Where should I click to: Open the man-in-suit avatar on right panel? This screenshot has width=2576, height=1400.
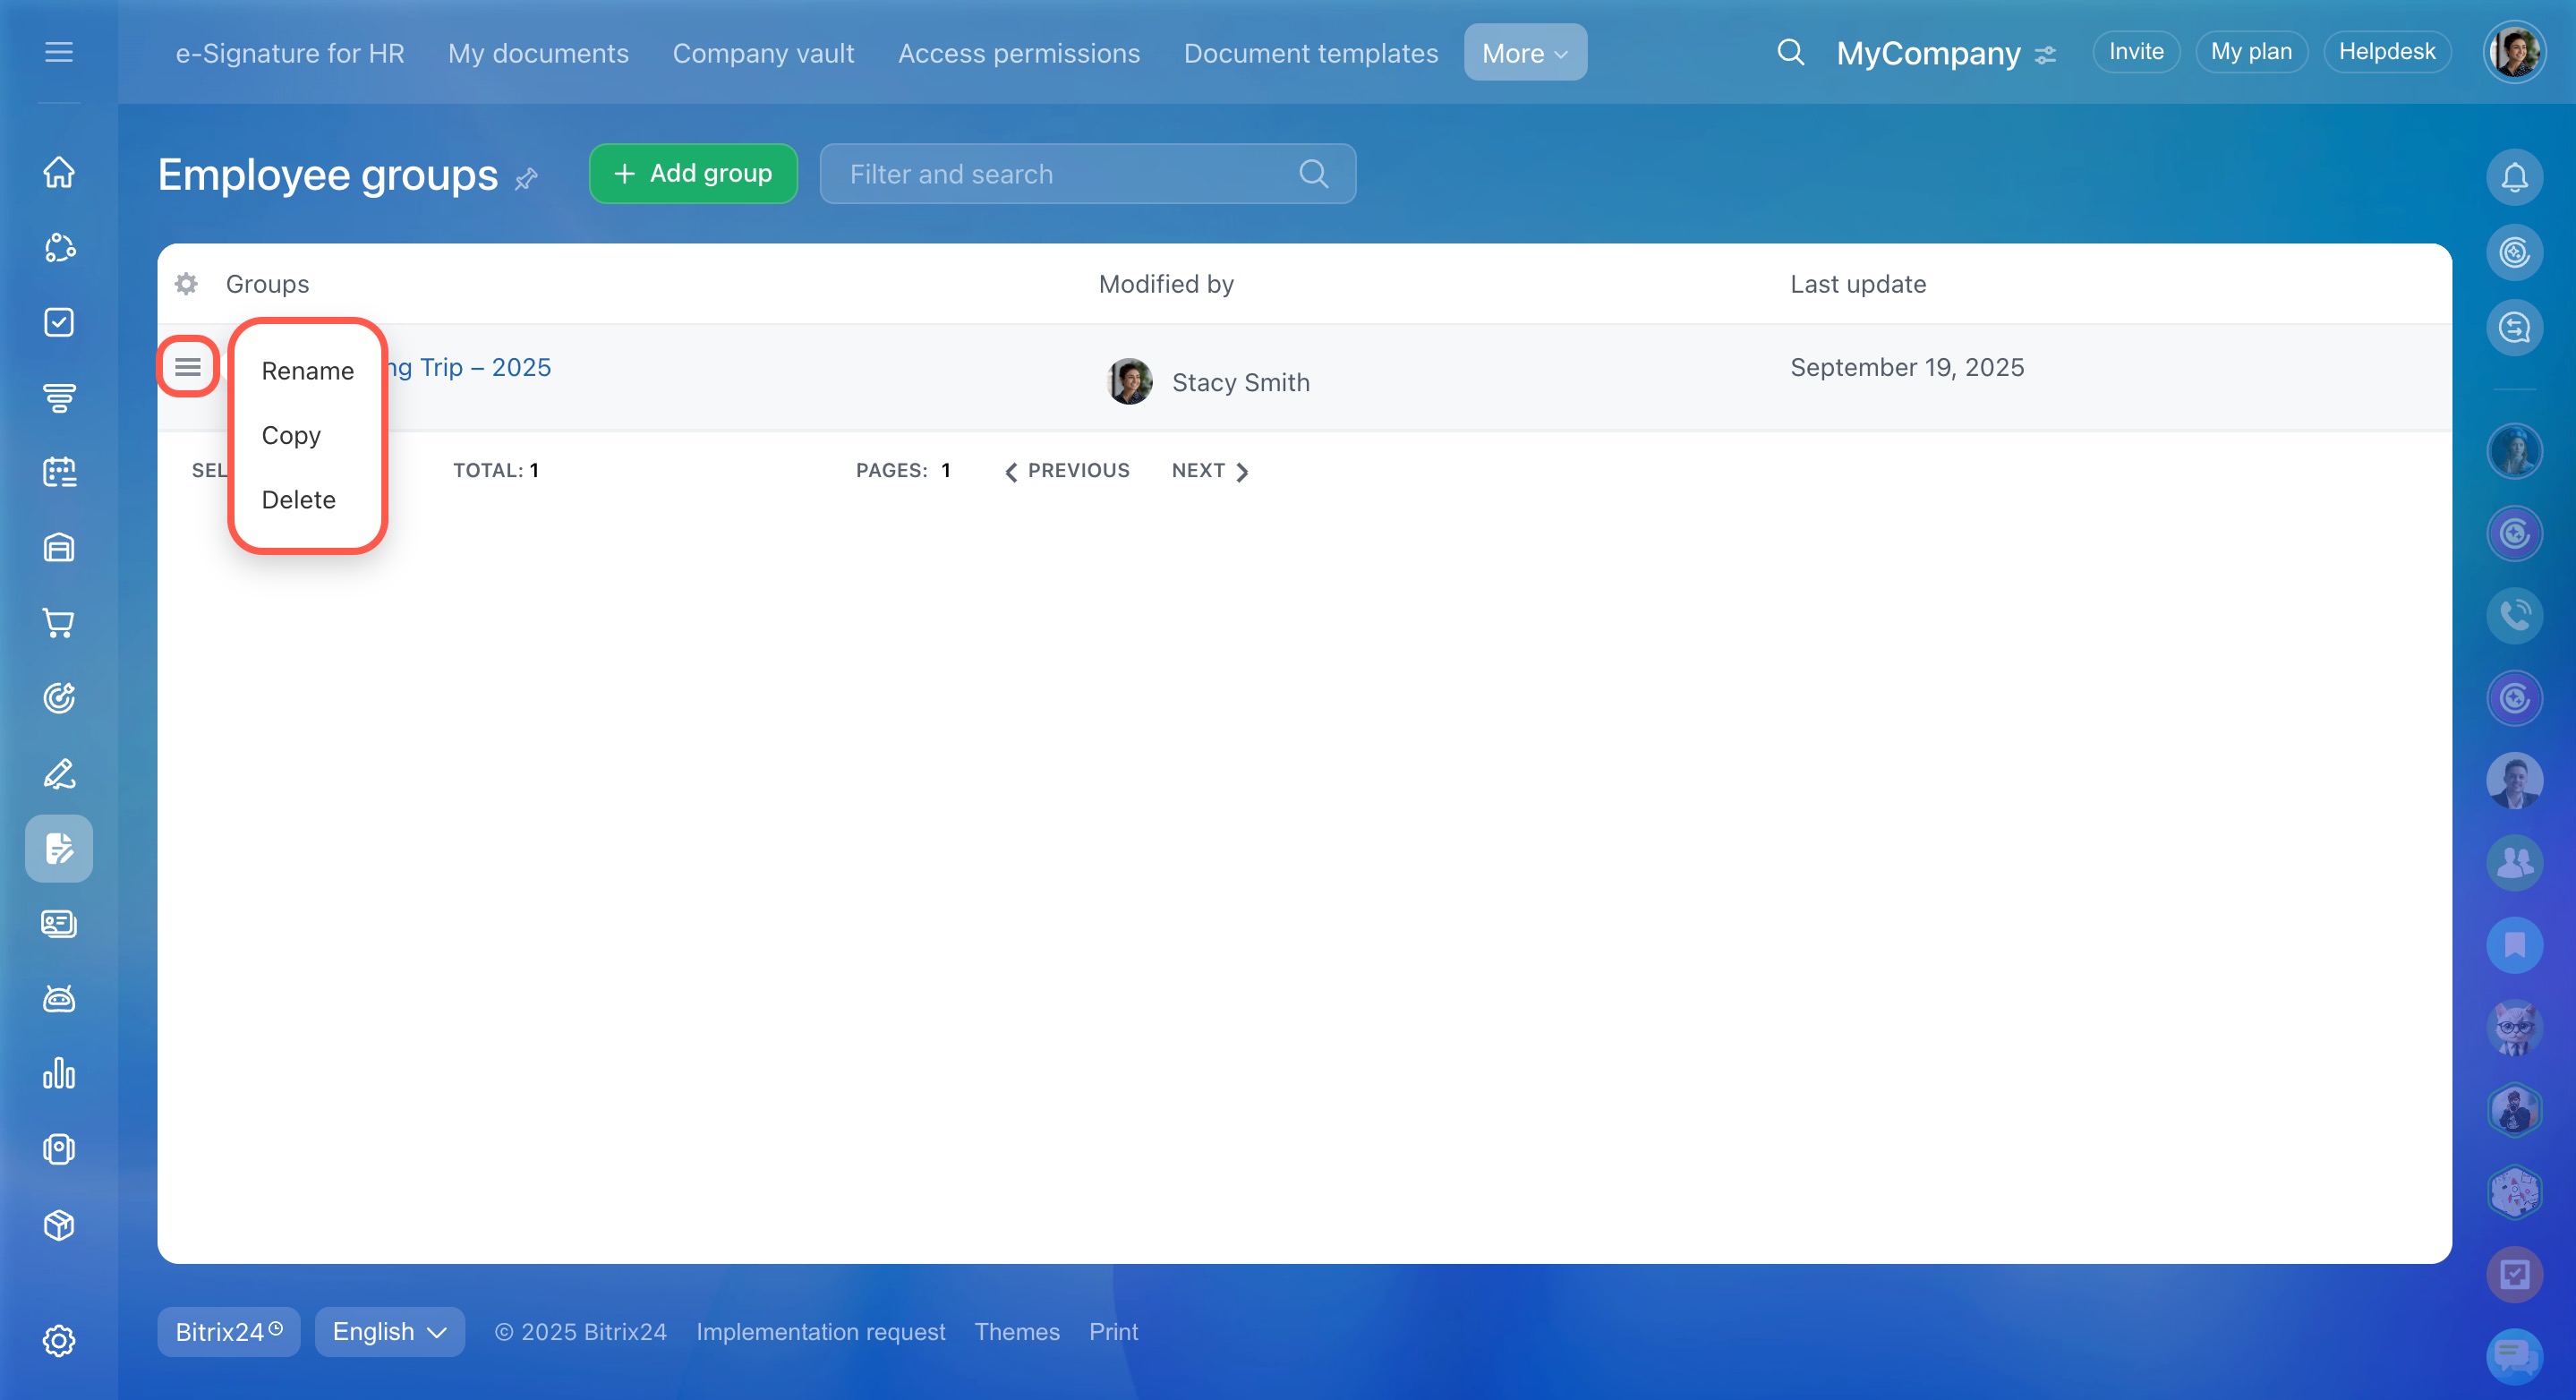click(2514, 780)
